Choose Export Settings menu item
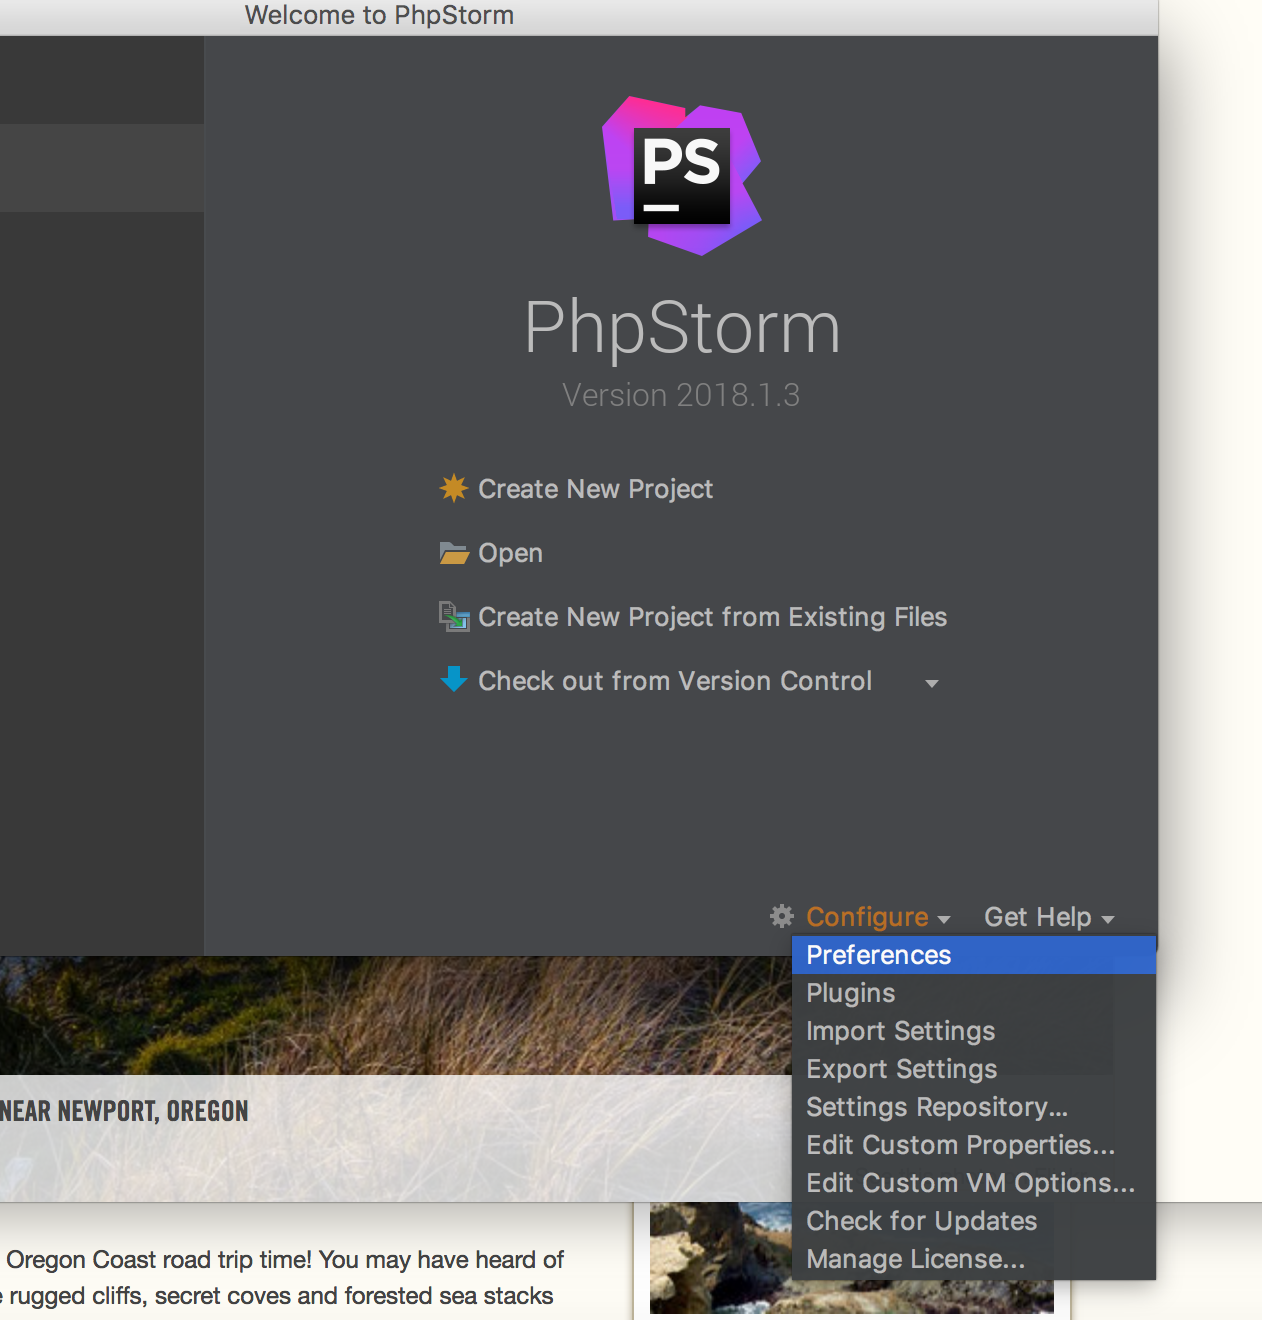The width and height of the screenshot is (1262, 1320). click(974, 1069)
